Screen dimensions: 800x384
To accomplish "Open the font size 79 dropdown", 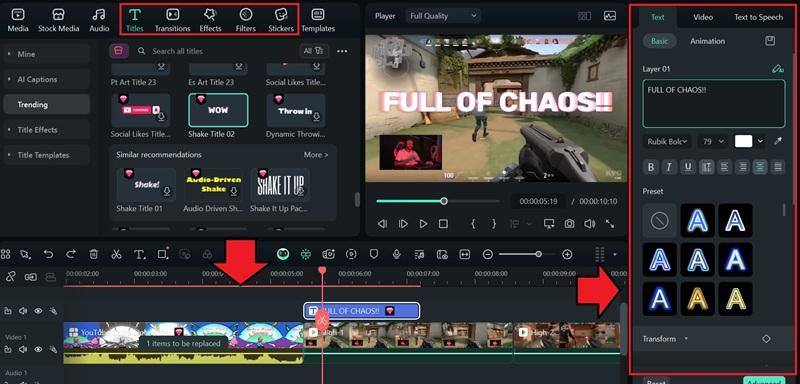I will pos(713,141).
